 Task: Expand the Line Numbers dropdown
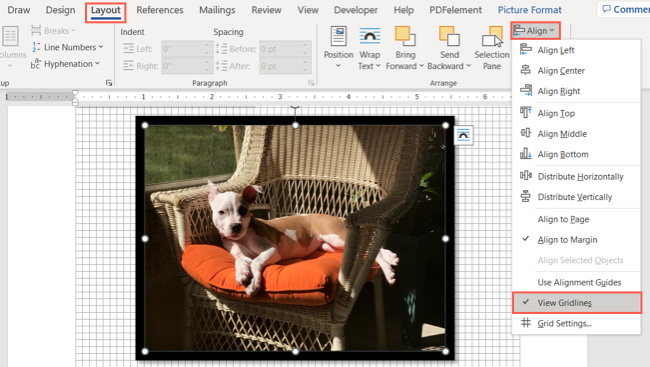[68, 47]
